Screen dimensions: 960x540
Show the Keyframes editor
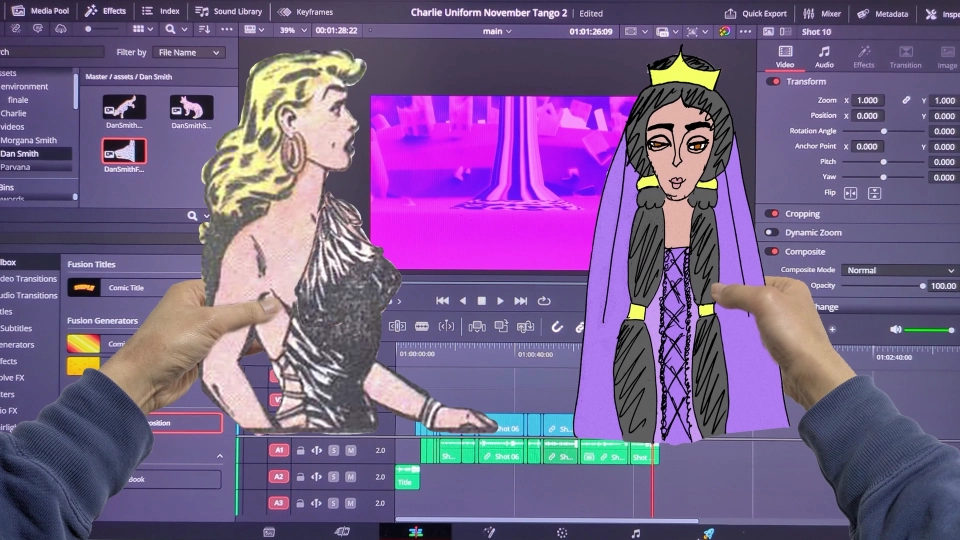click(305, 12)
